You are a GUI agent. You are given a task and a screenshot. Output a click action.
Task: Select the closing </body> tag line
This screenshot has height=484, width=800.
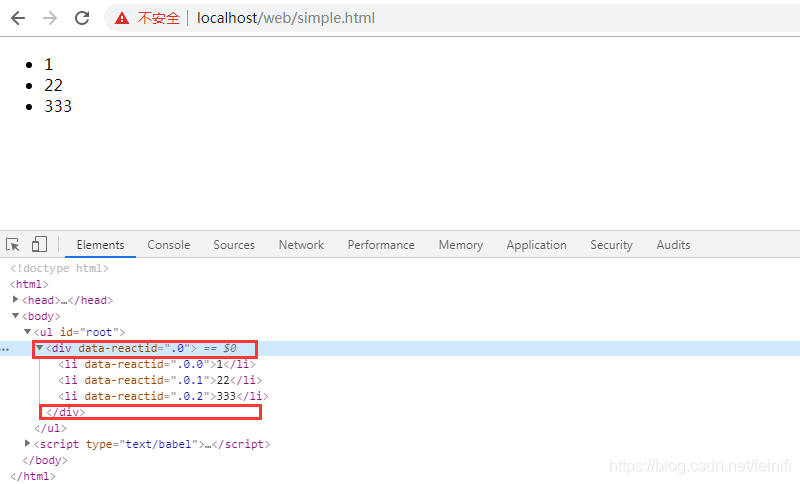pos(45,460)
